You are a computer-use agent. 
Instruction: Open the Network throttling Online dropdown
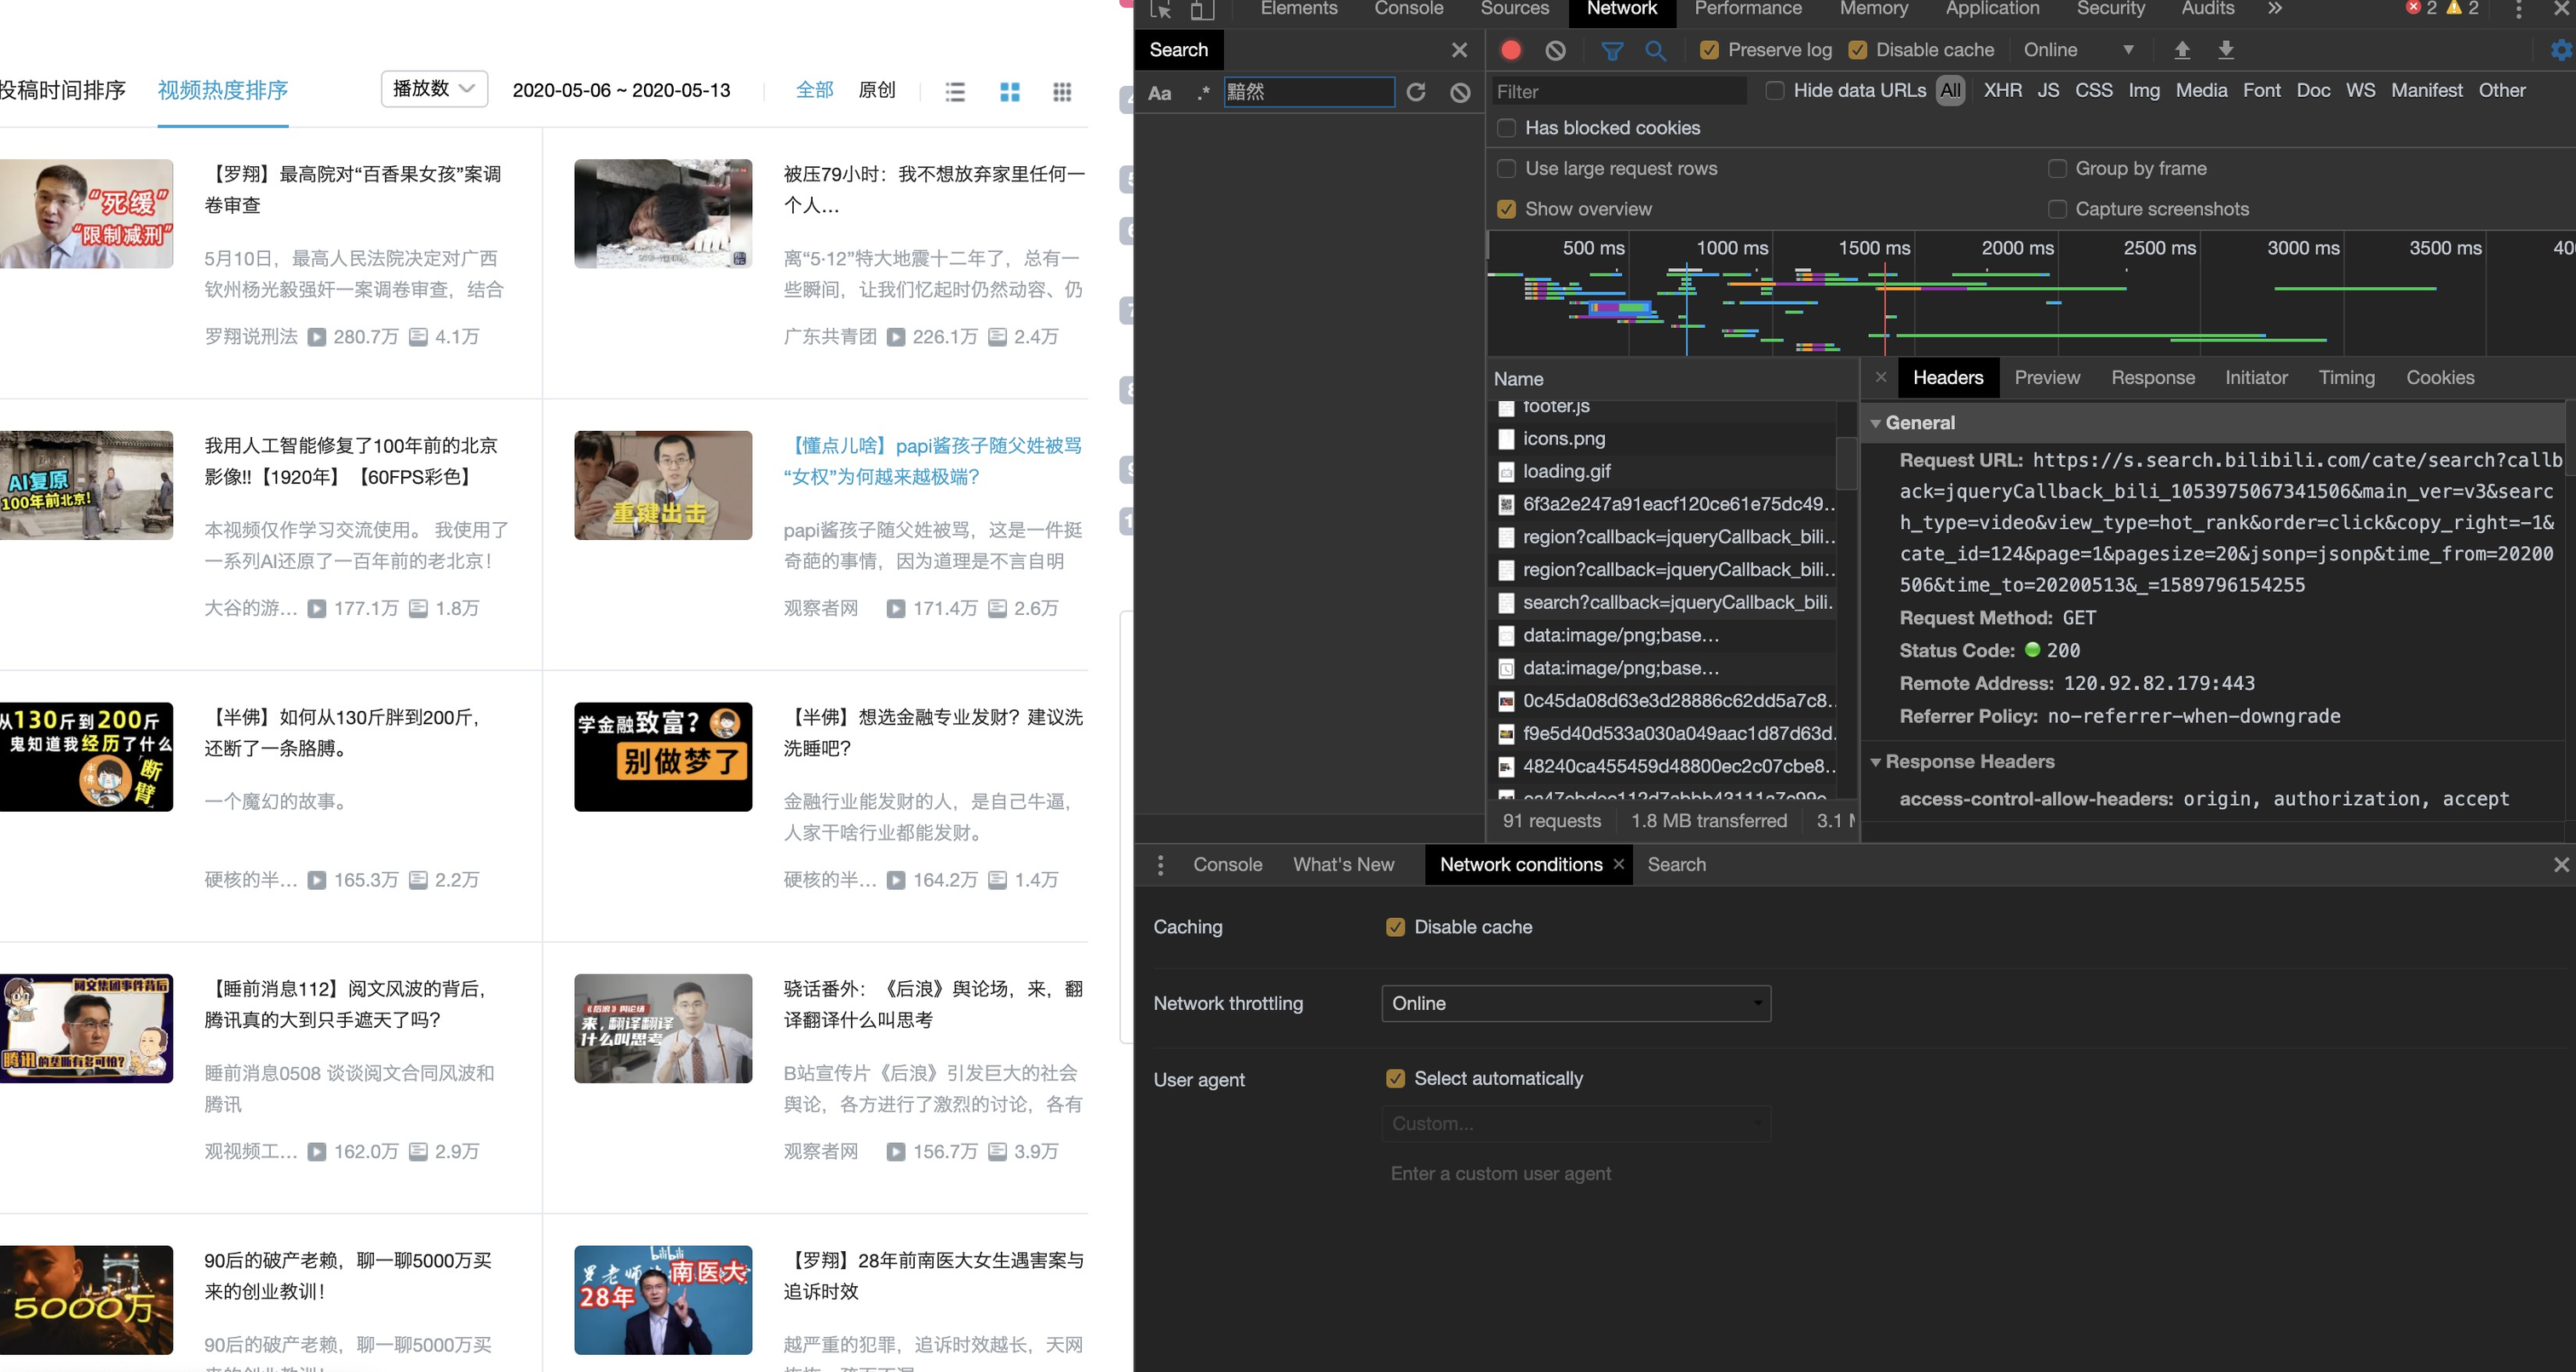tap(1575, 1003)
